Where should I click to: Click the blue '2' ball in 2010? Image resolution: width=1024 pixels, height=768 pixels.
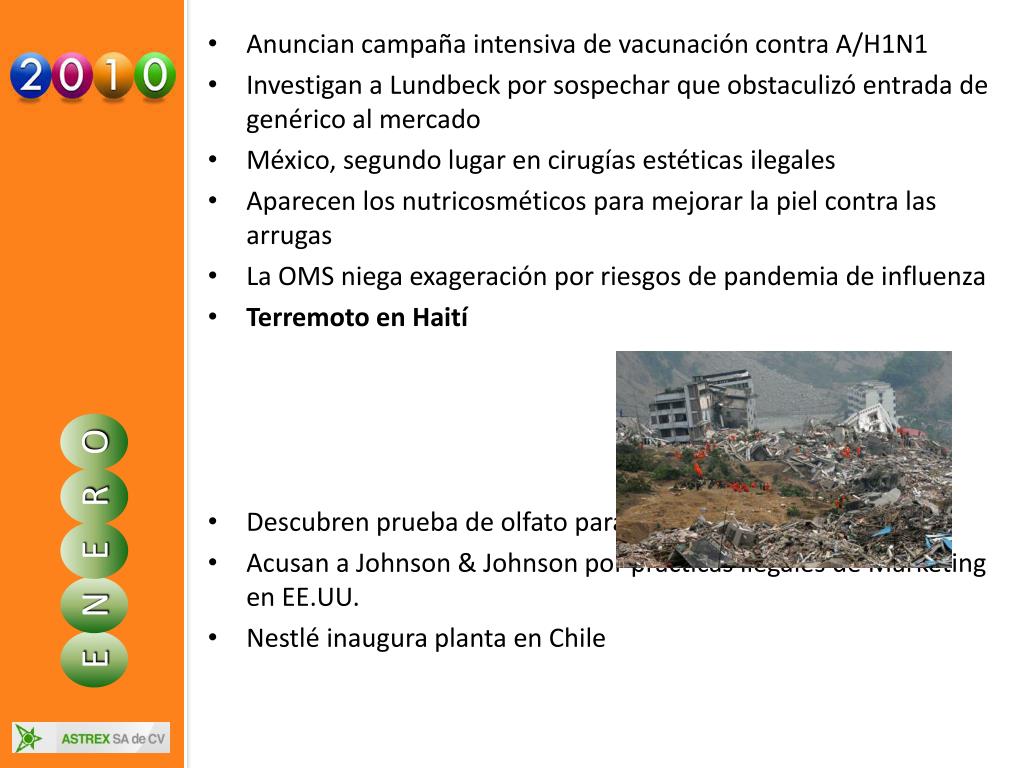[31, 76]
